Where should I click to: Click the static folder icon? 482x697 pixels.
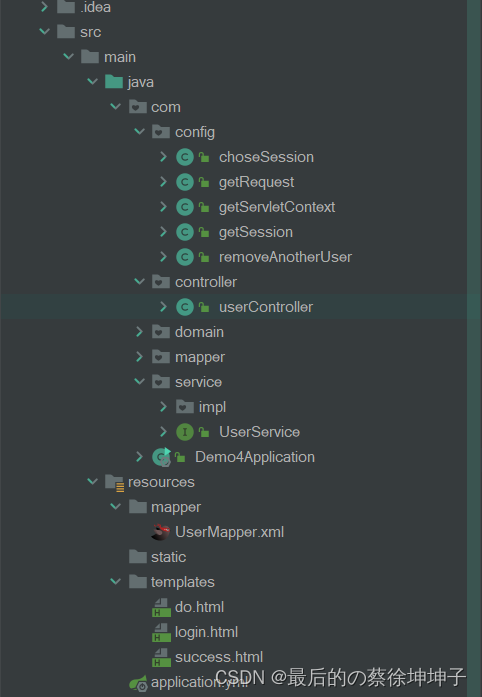tap(138, 557)
